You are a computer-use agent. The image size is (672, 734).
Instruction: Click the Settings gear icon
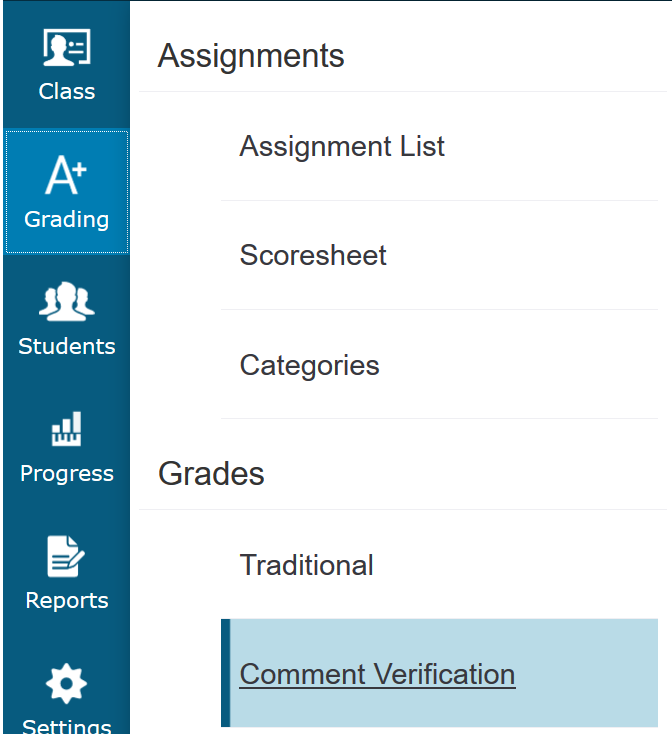66,684
